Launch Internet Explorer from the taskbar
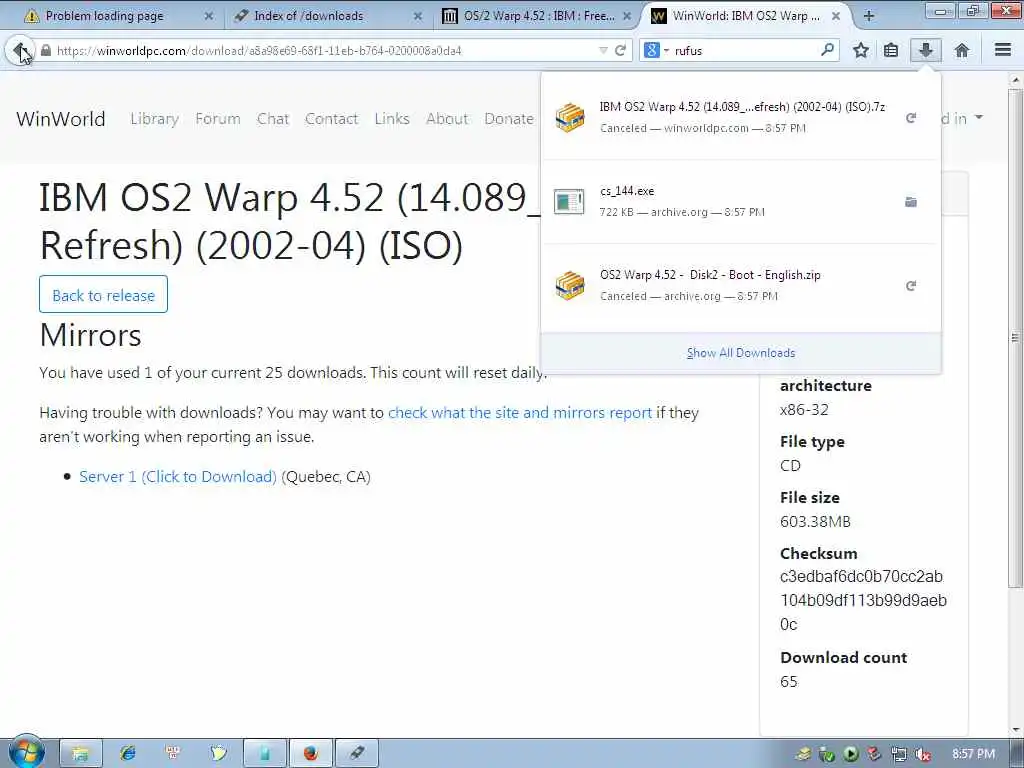 coord(127,753)
